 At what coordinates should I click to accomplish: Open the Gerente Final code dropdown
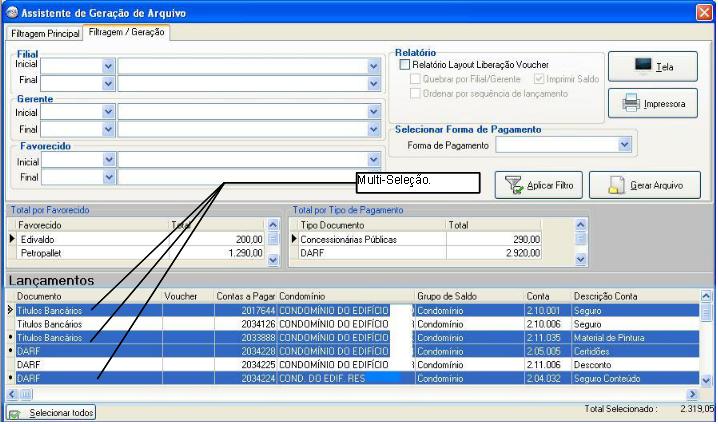109,129
